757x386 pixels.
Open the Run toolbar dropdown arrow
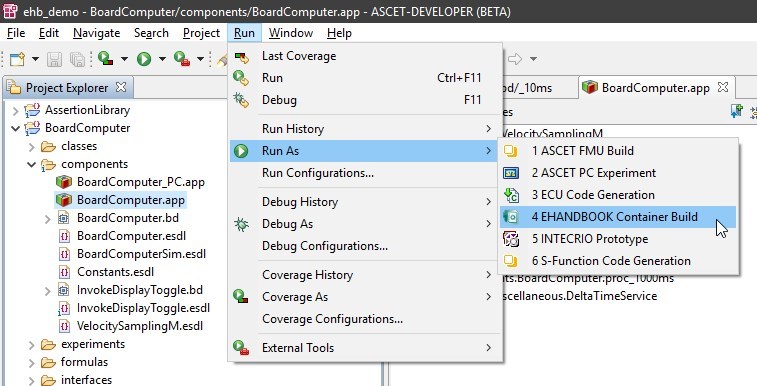click(x=162, y=59)
